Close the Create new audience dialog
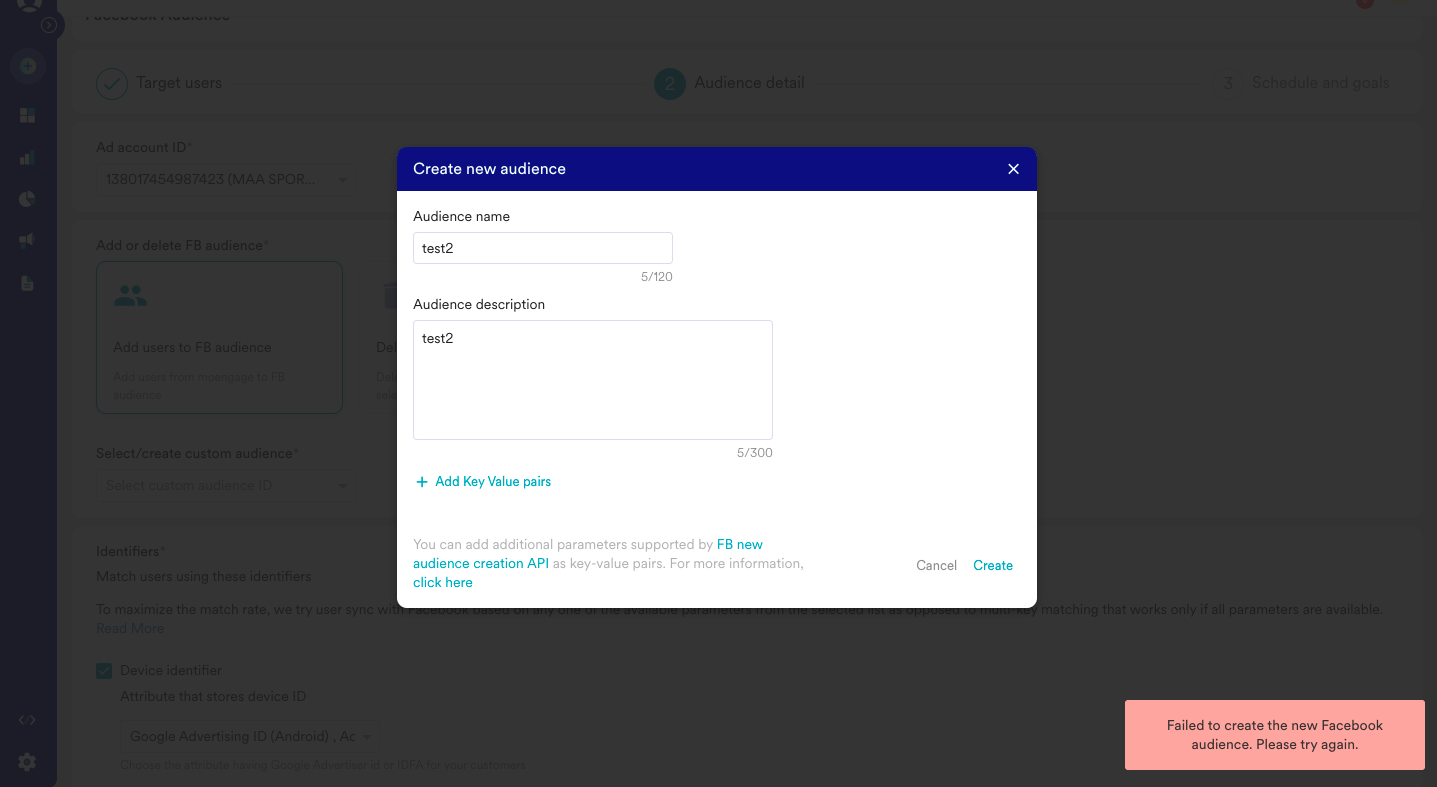The image size is (1437, 787). (1013, 169)
